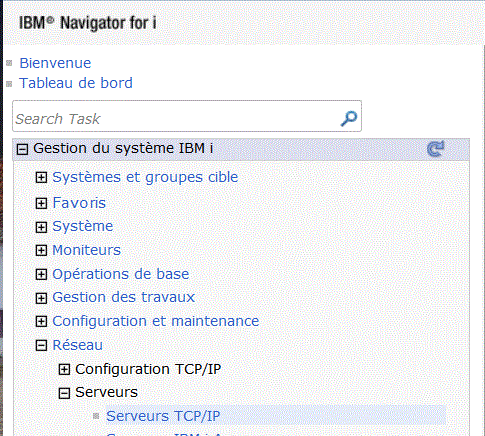Image resolution: width=485 pixels, height=436 pixels.
Task: Select the Serveurs TCP/IP item
Action: point(163,416)
